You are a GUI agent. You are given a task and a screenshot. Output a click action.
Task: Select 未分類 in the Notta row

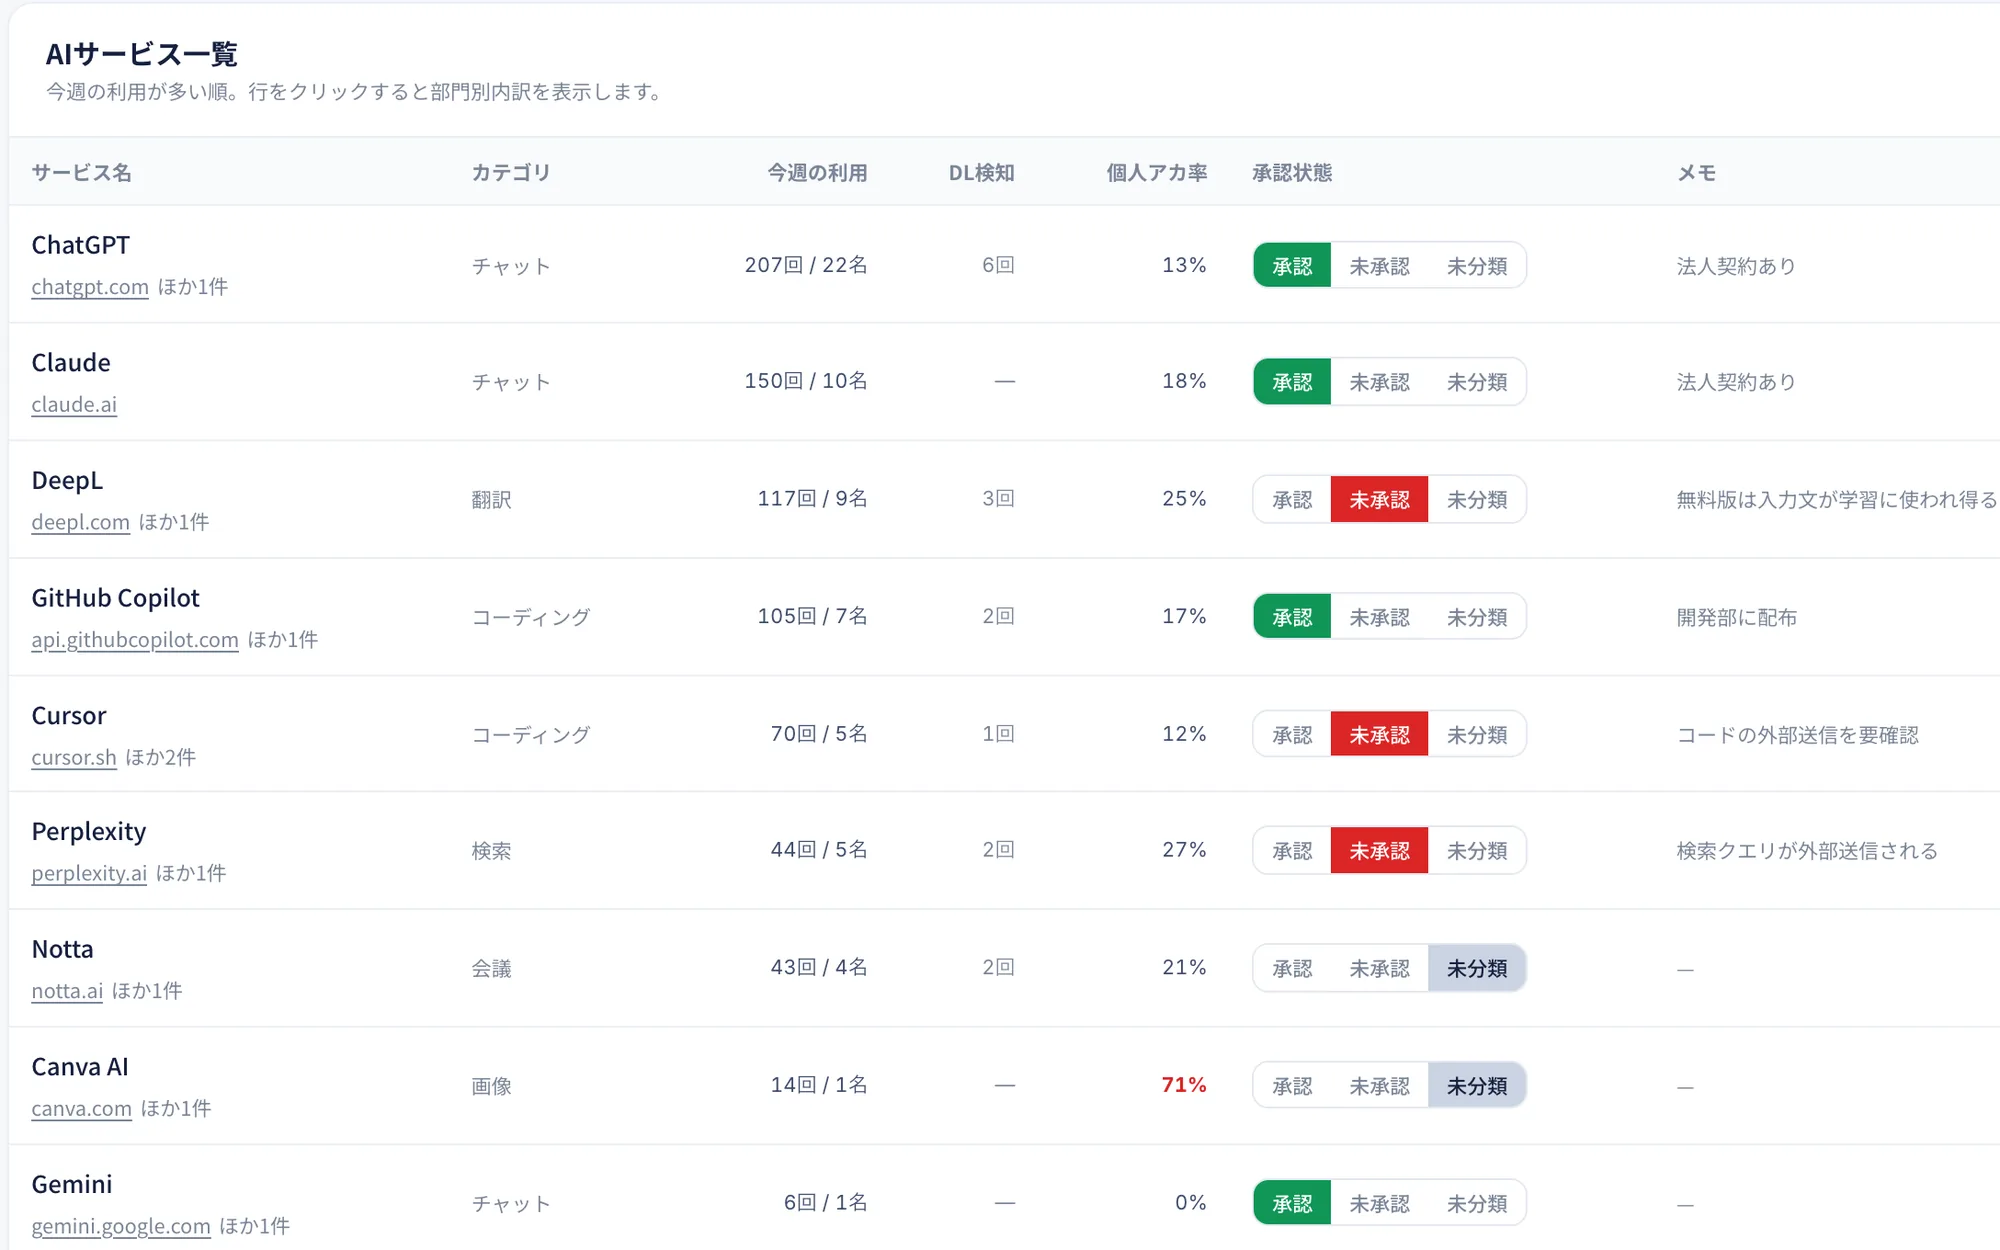(x=1477, y=968)
